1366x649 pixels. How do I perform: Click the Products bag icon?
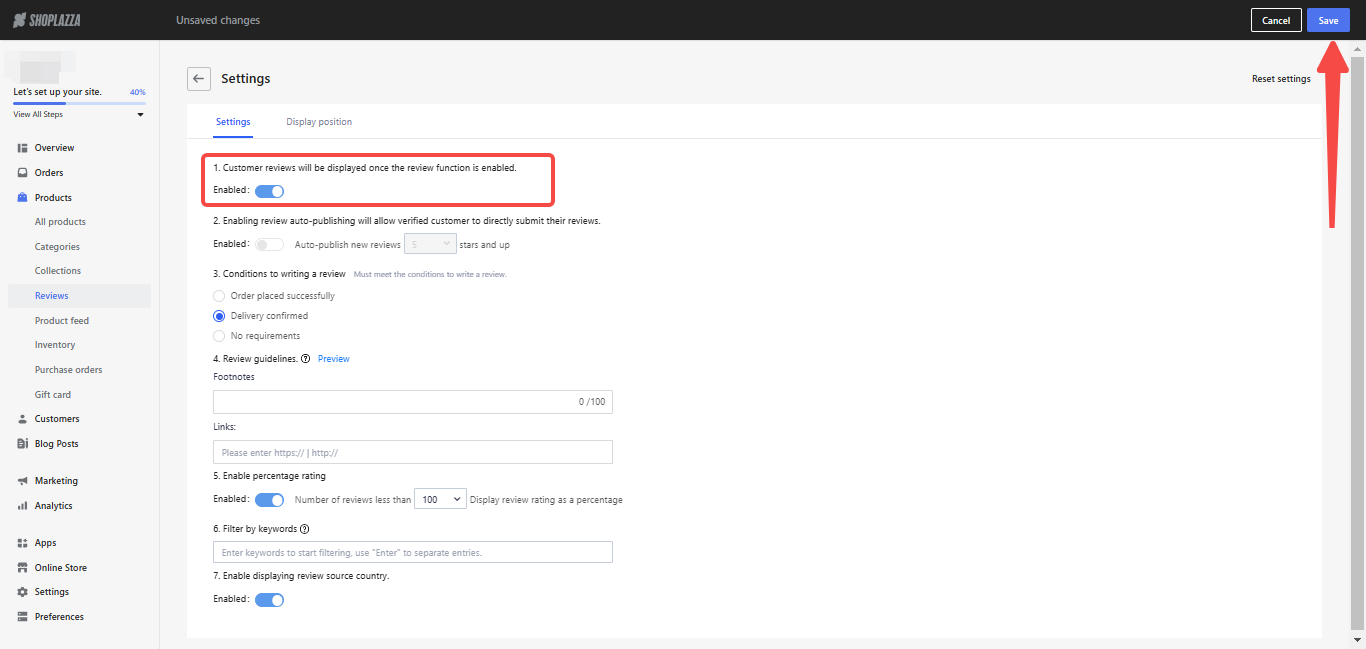[22, 198]
